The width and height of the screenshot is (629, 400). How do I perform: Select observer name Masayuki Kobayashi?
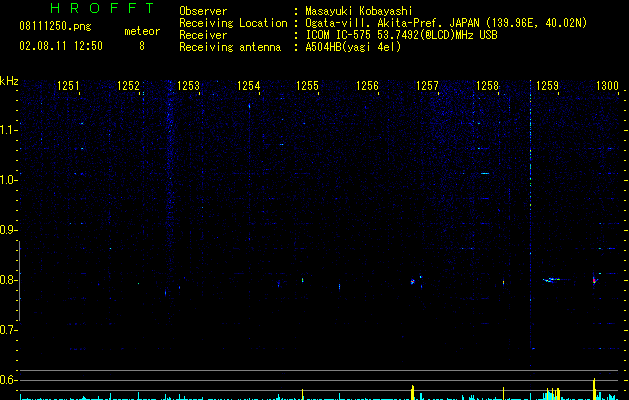pyautogui.click(x=359, y=11)
